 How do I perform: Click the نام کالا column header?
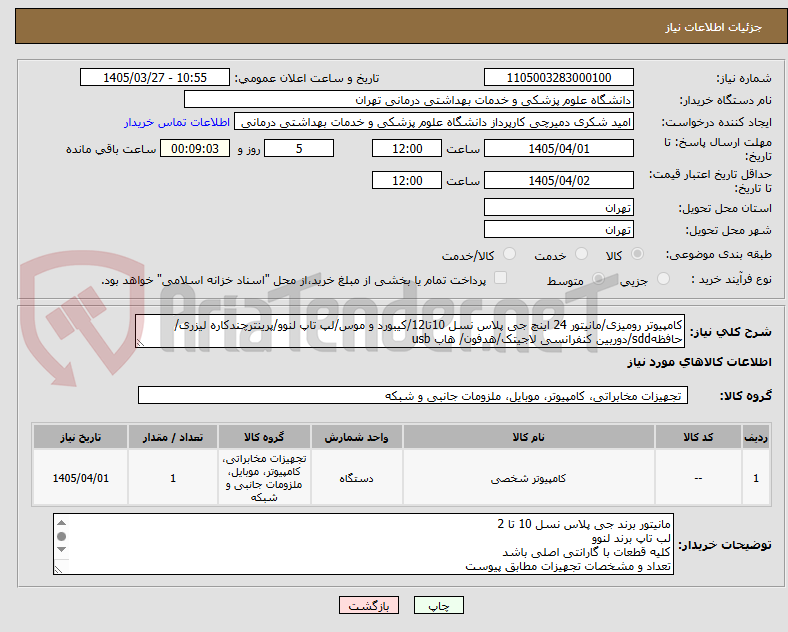pyautogui.click(x=528, y=437)
